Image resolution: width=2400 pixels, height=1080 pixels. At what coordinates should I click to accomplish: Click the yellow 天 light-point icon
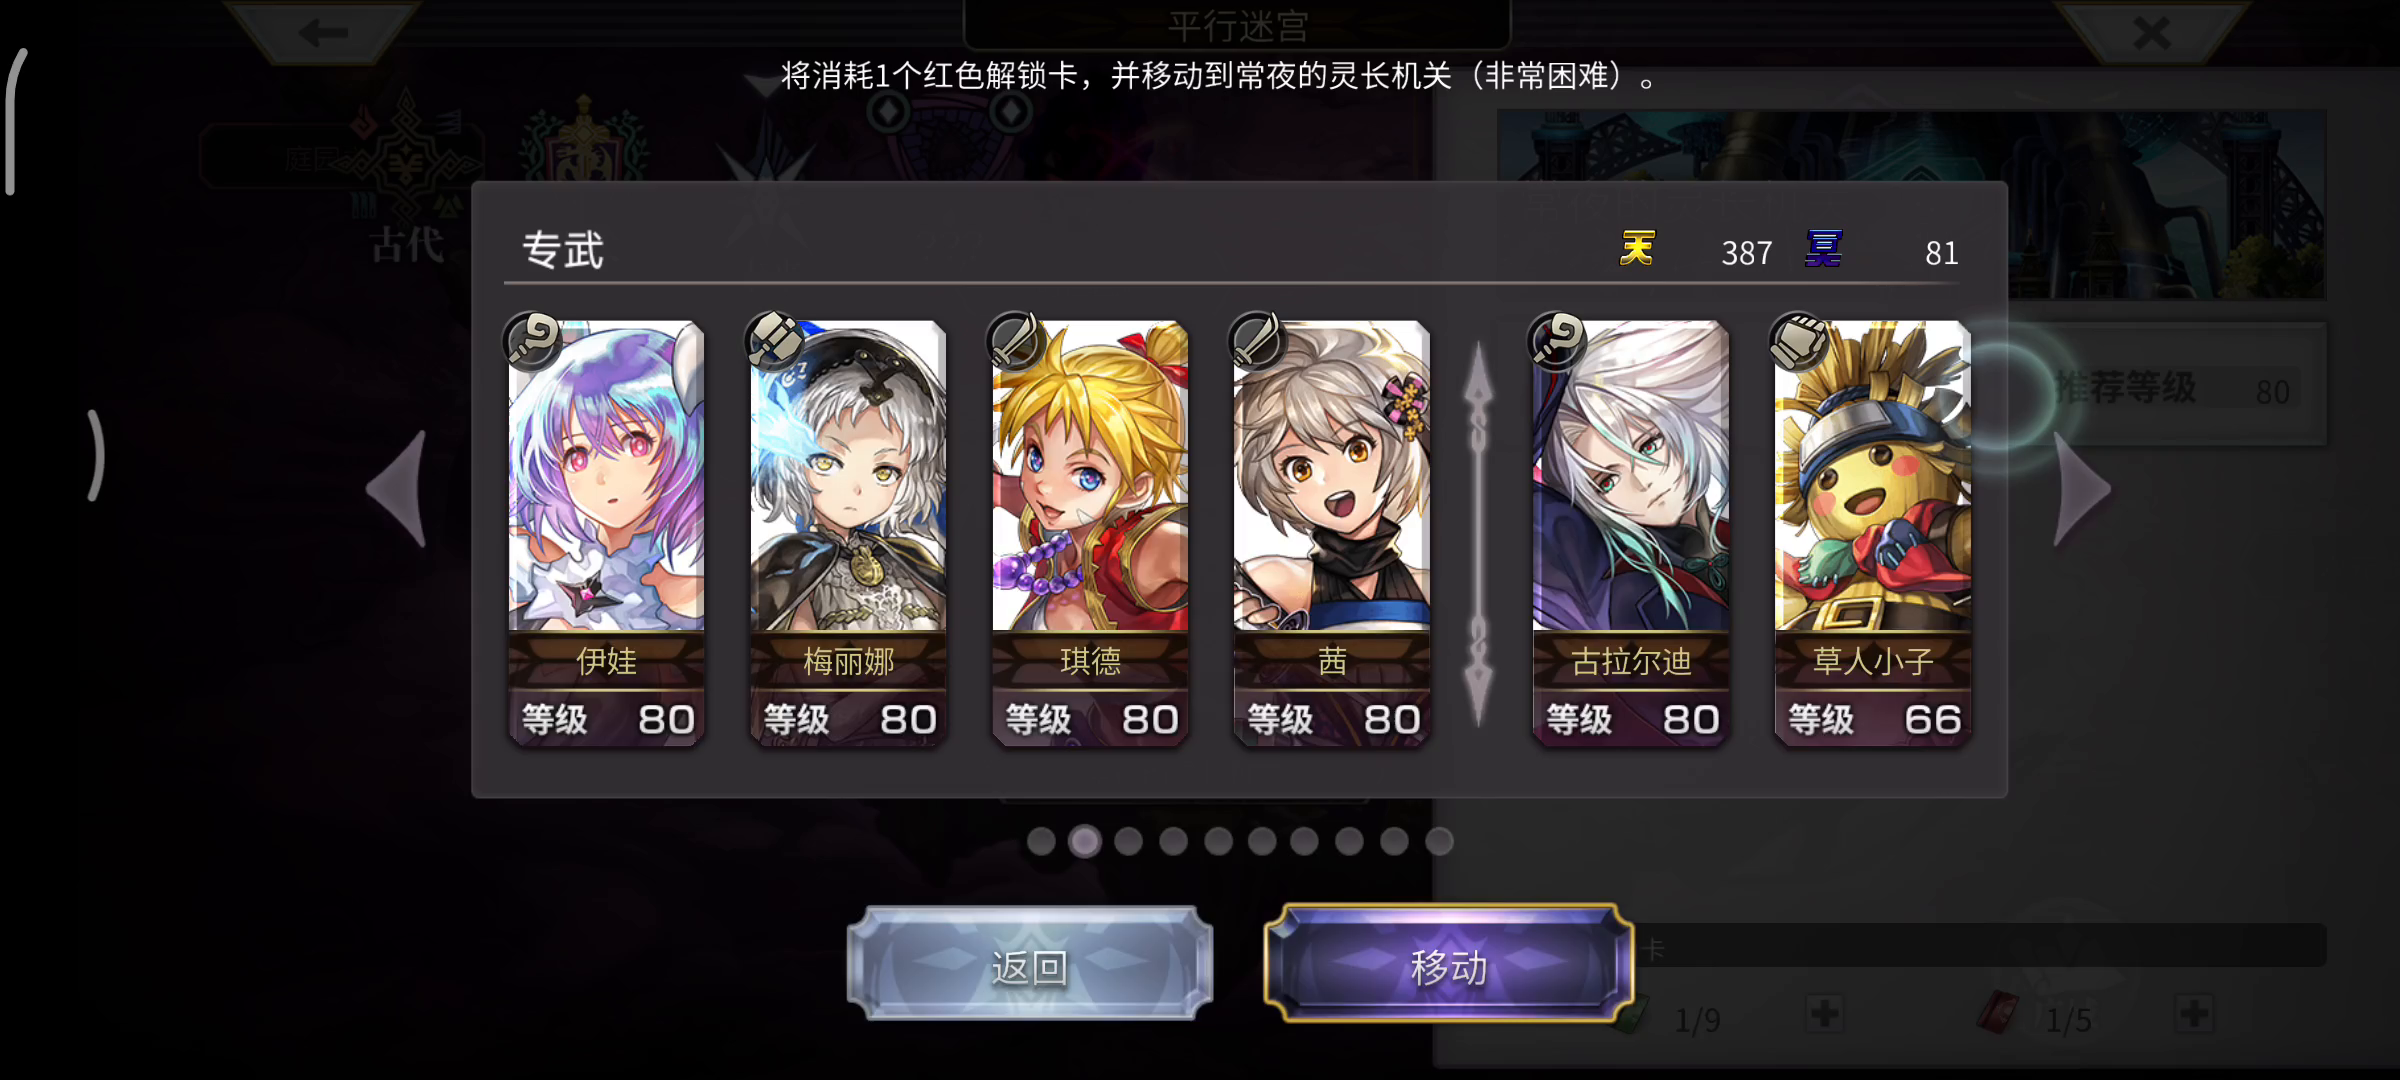[x=1638, y=248]
